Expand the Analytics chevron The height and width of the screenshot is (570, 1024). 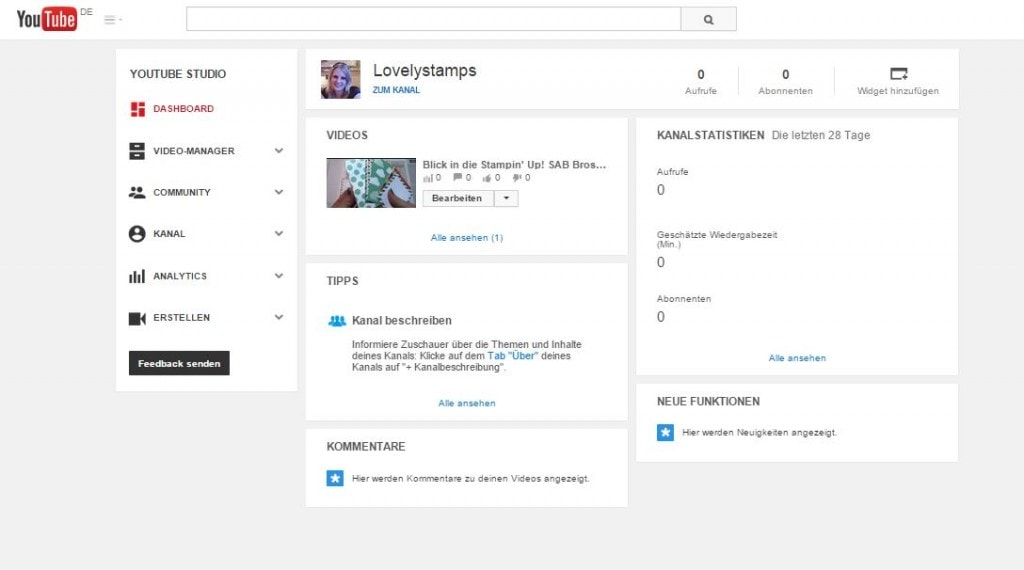[279, 276]
